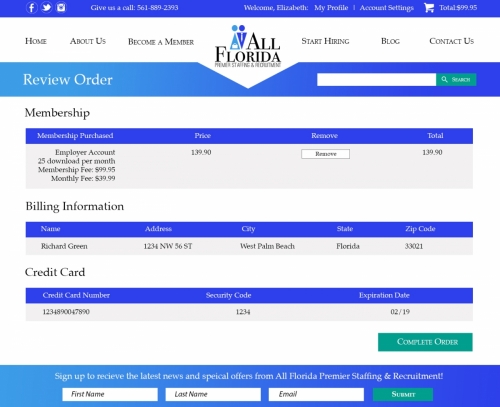
Task: Open the Instagram social icon
Action: point(61,7)
